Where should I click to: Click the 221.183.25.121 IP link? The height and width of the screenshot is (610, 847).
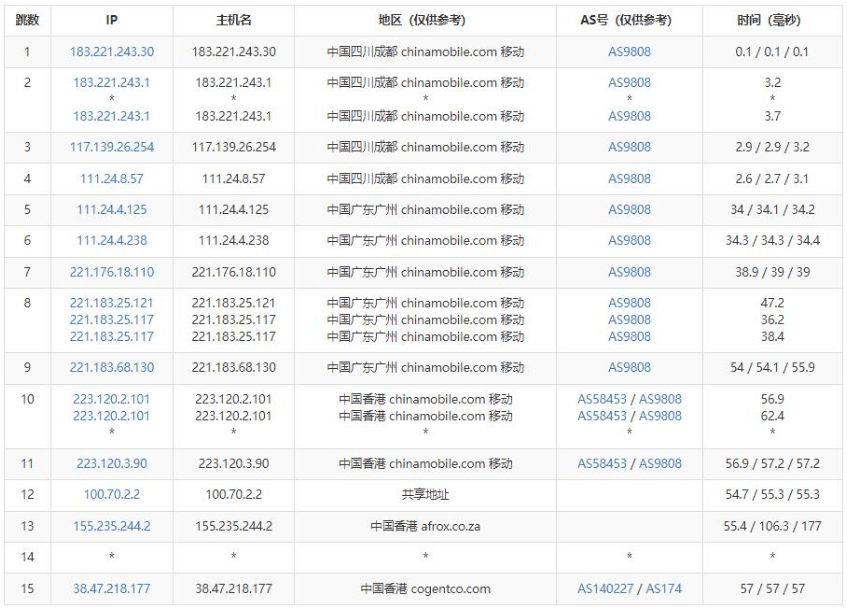[112, 303]
